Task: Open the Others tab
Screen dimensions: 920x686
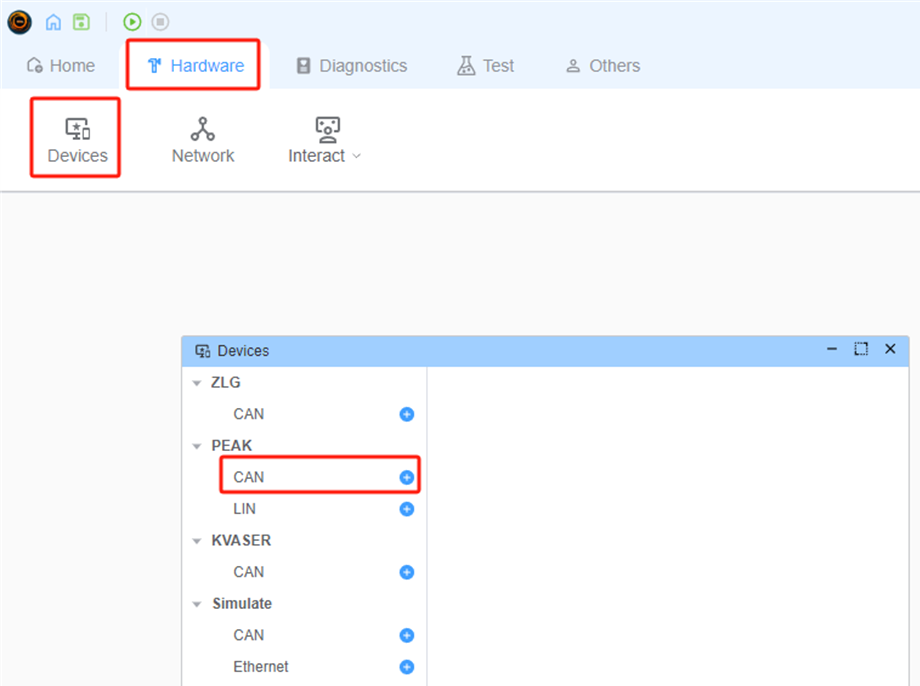Action: [602, 66]
